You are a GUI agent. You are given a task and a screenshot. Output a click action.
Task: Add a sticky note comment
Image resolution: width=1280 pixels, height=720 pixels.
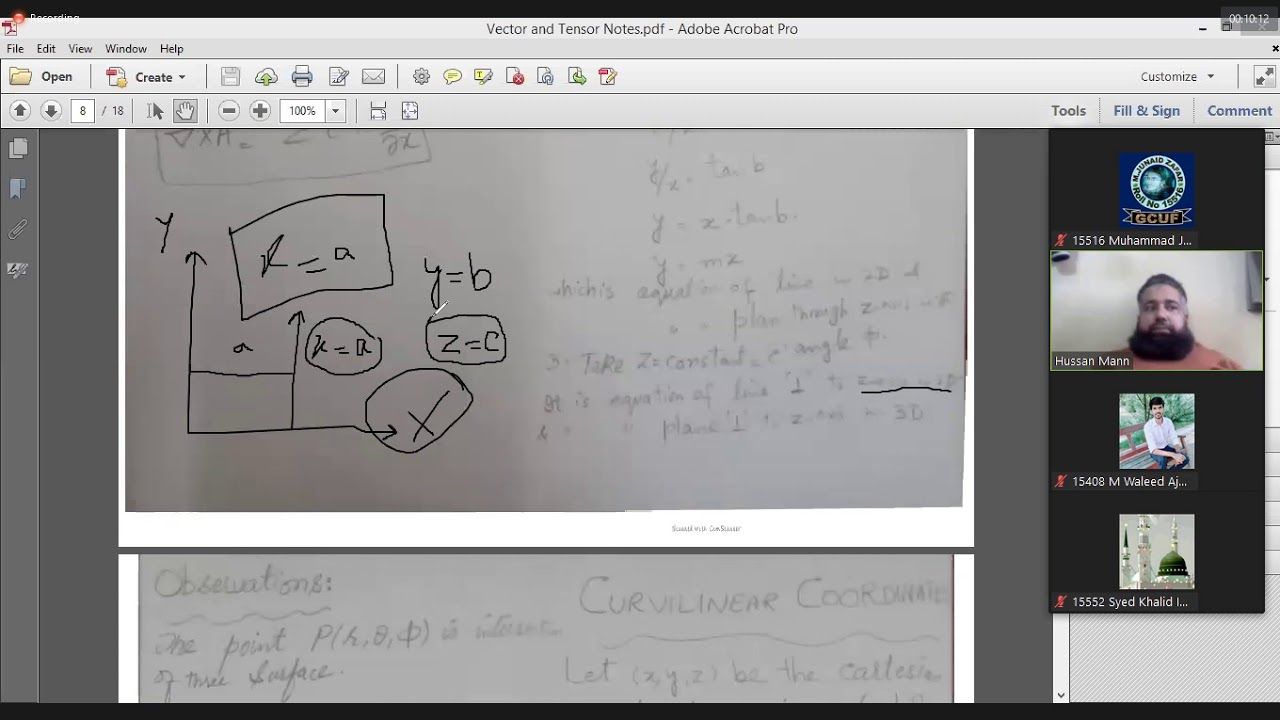(x=452, y=77)
